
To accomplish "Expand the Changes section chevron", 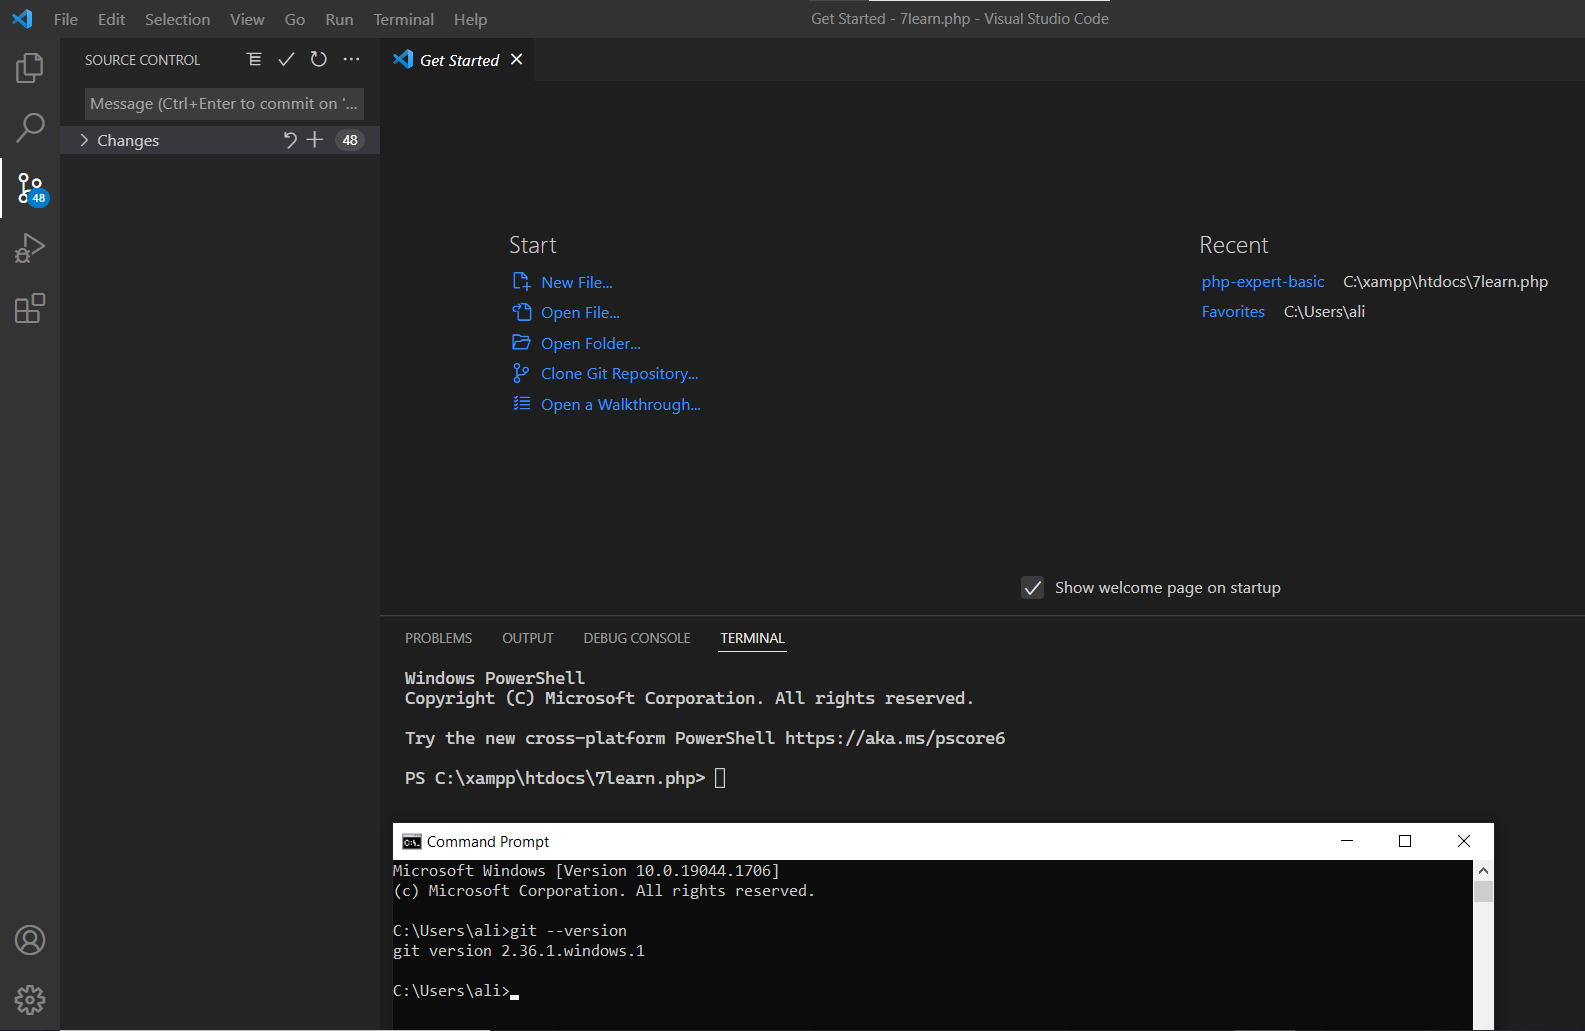I will [84, 140].
